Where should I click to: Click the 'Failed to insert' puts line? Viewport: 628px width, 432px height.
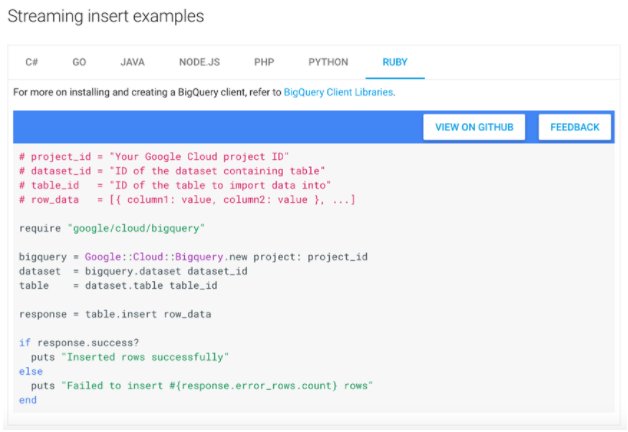202,386
